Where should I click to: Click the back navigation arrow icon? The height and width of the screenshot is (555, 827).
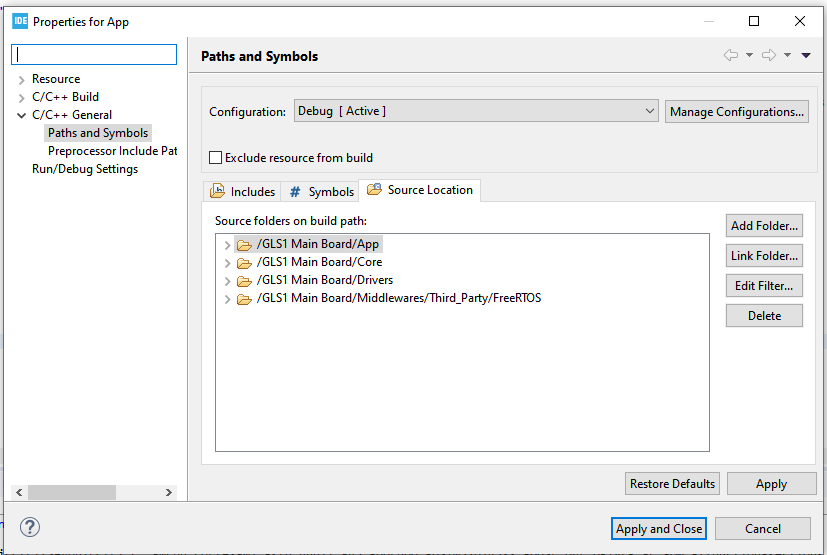pos(731,56)
